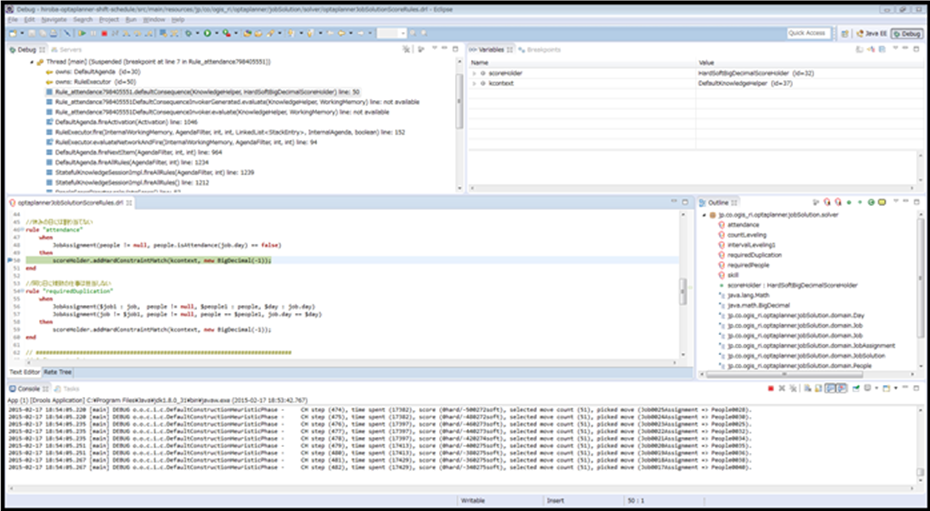The width and height of the screenshot is (930, 511).
Task: Click the red Terminate icon in main toolbar
Action: point(104,33)
